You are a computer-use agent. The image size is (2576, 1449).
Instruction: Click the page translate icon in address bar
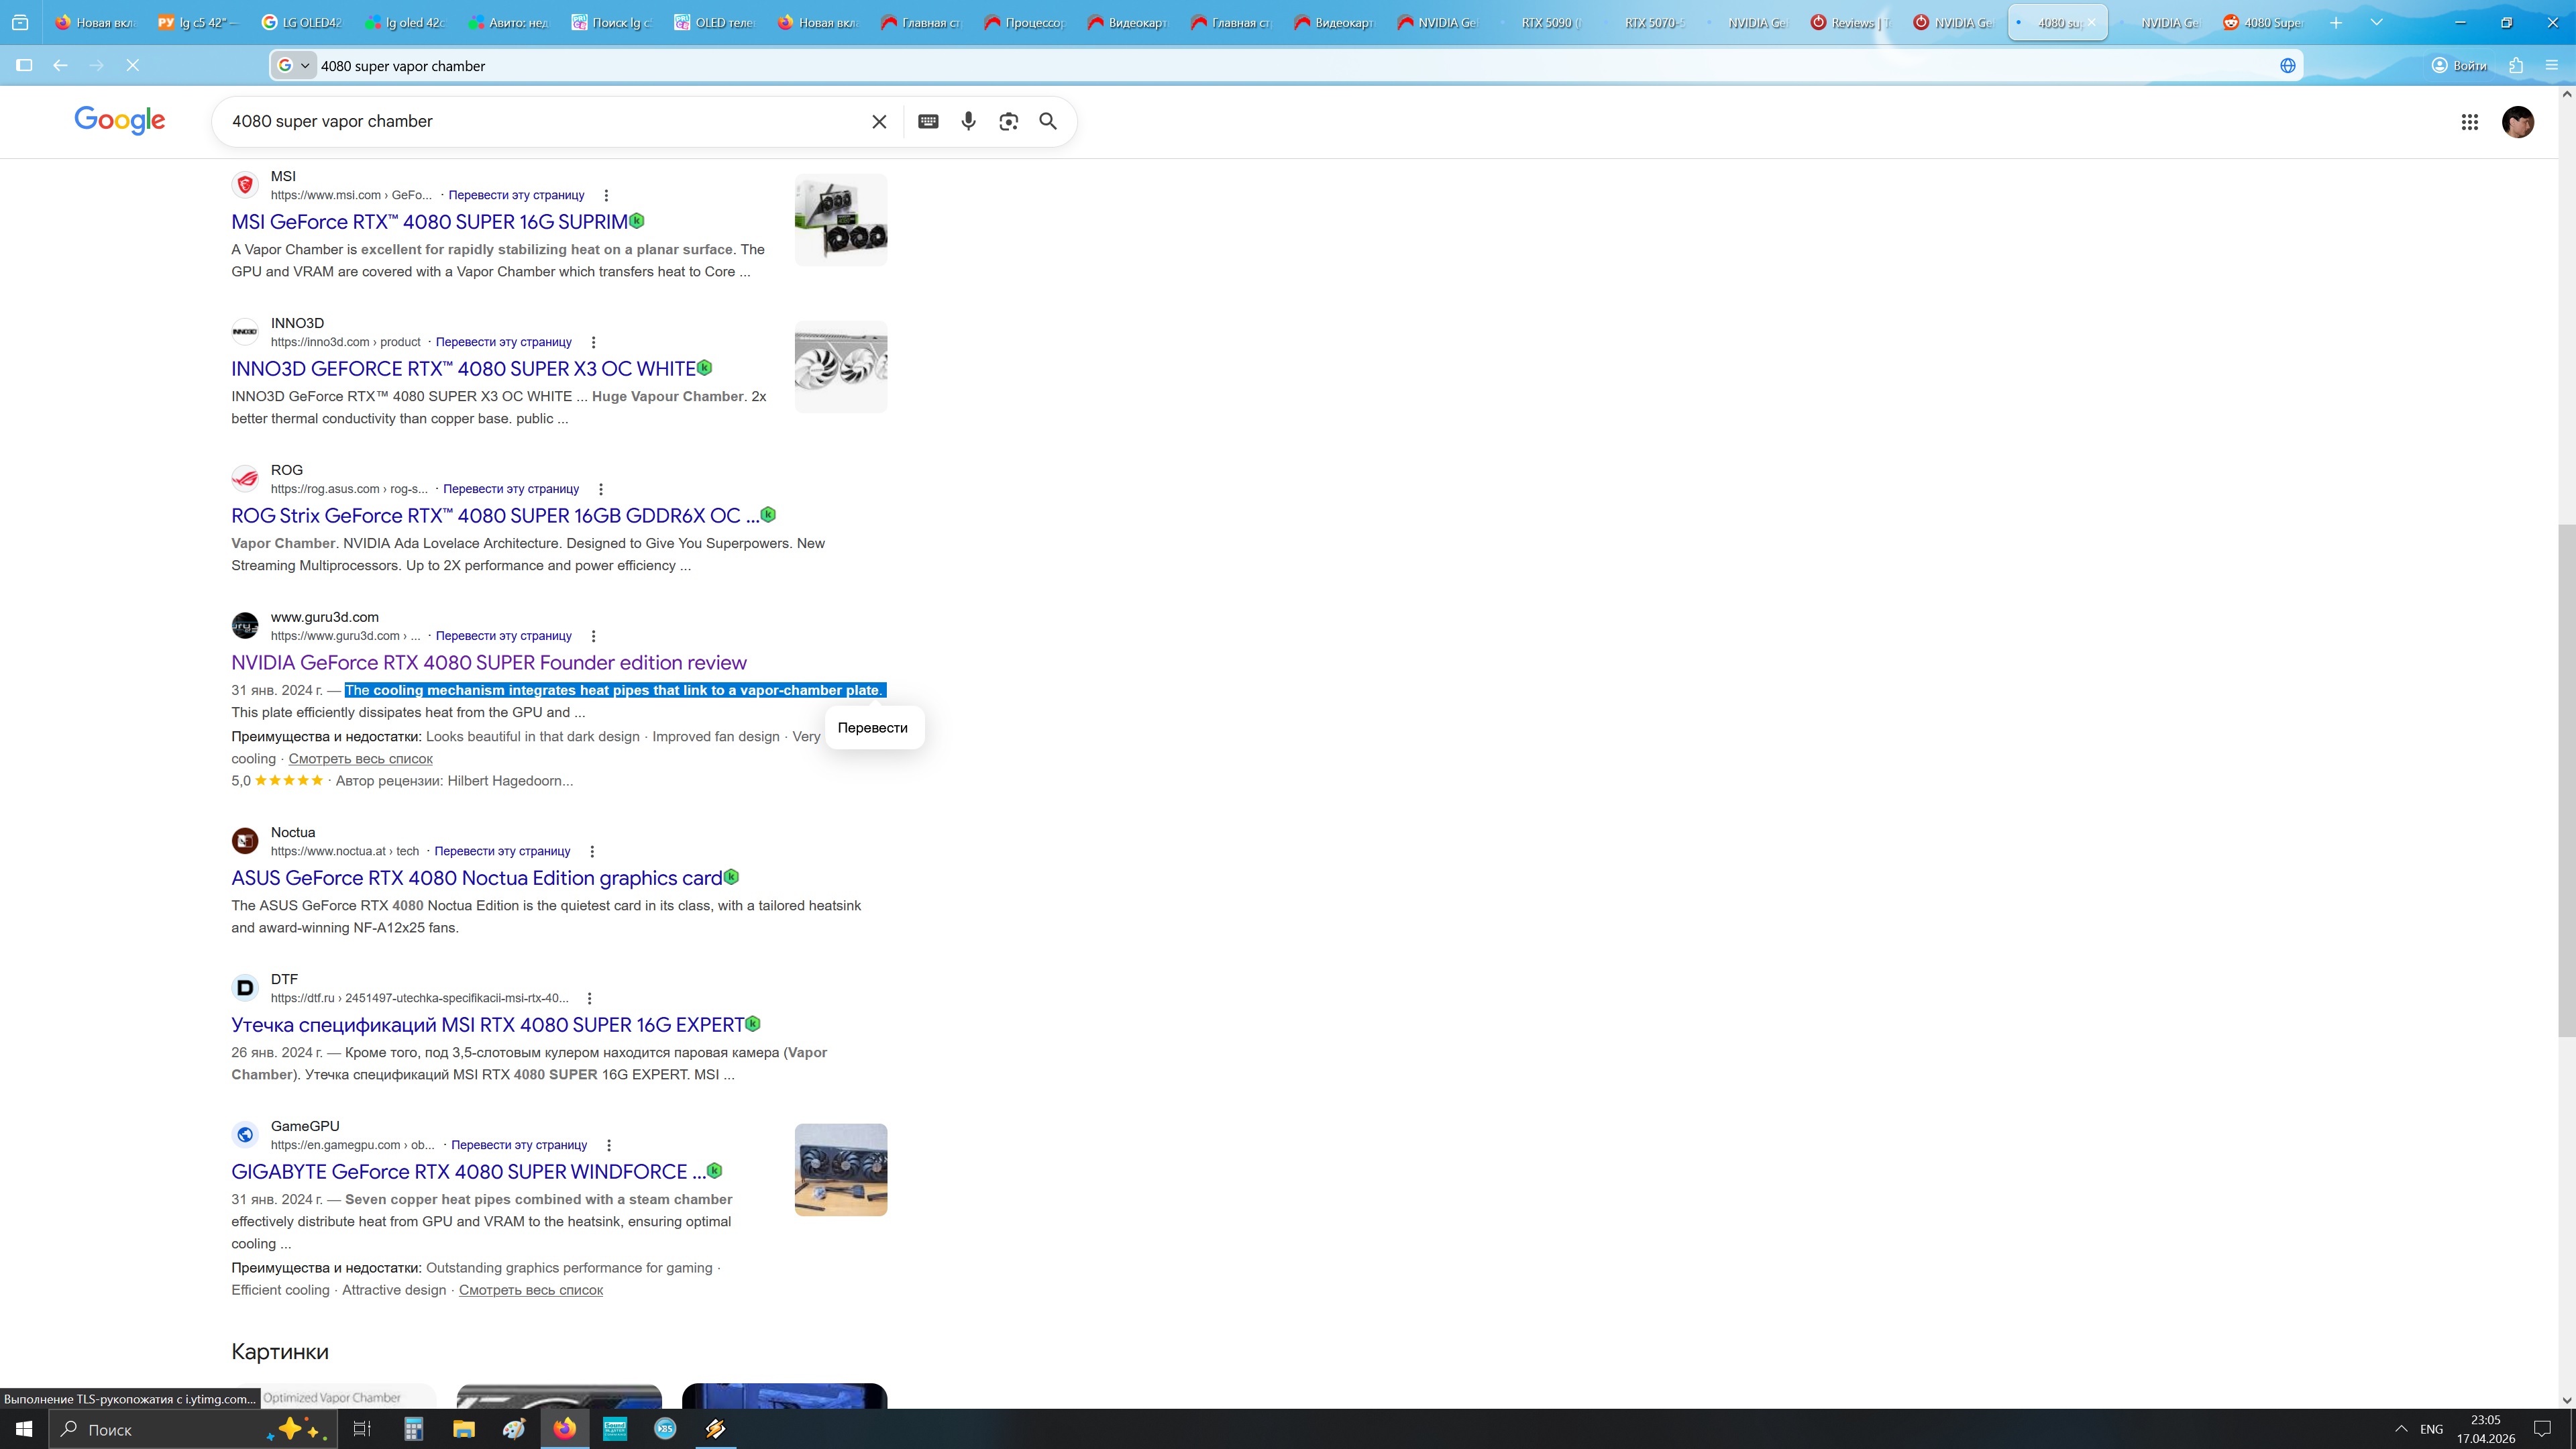2287,66
